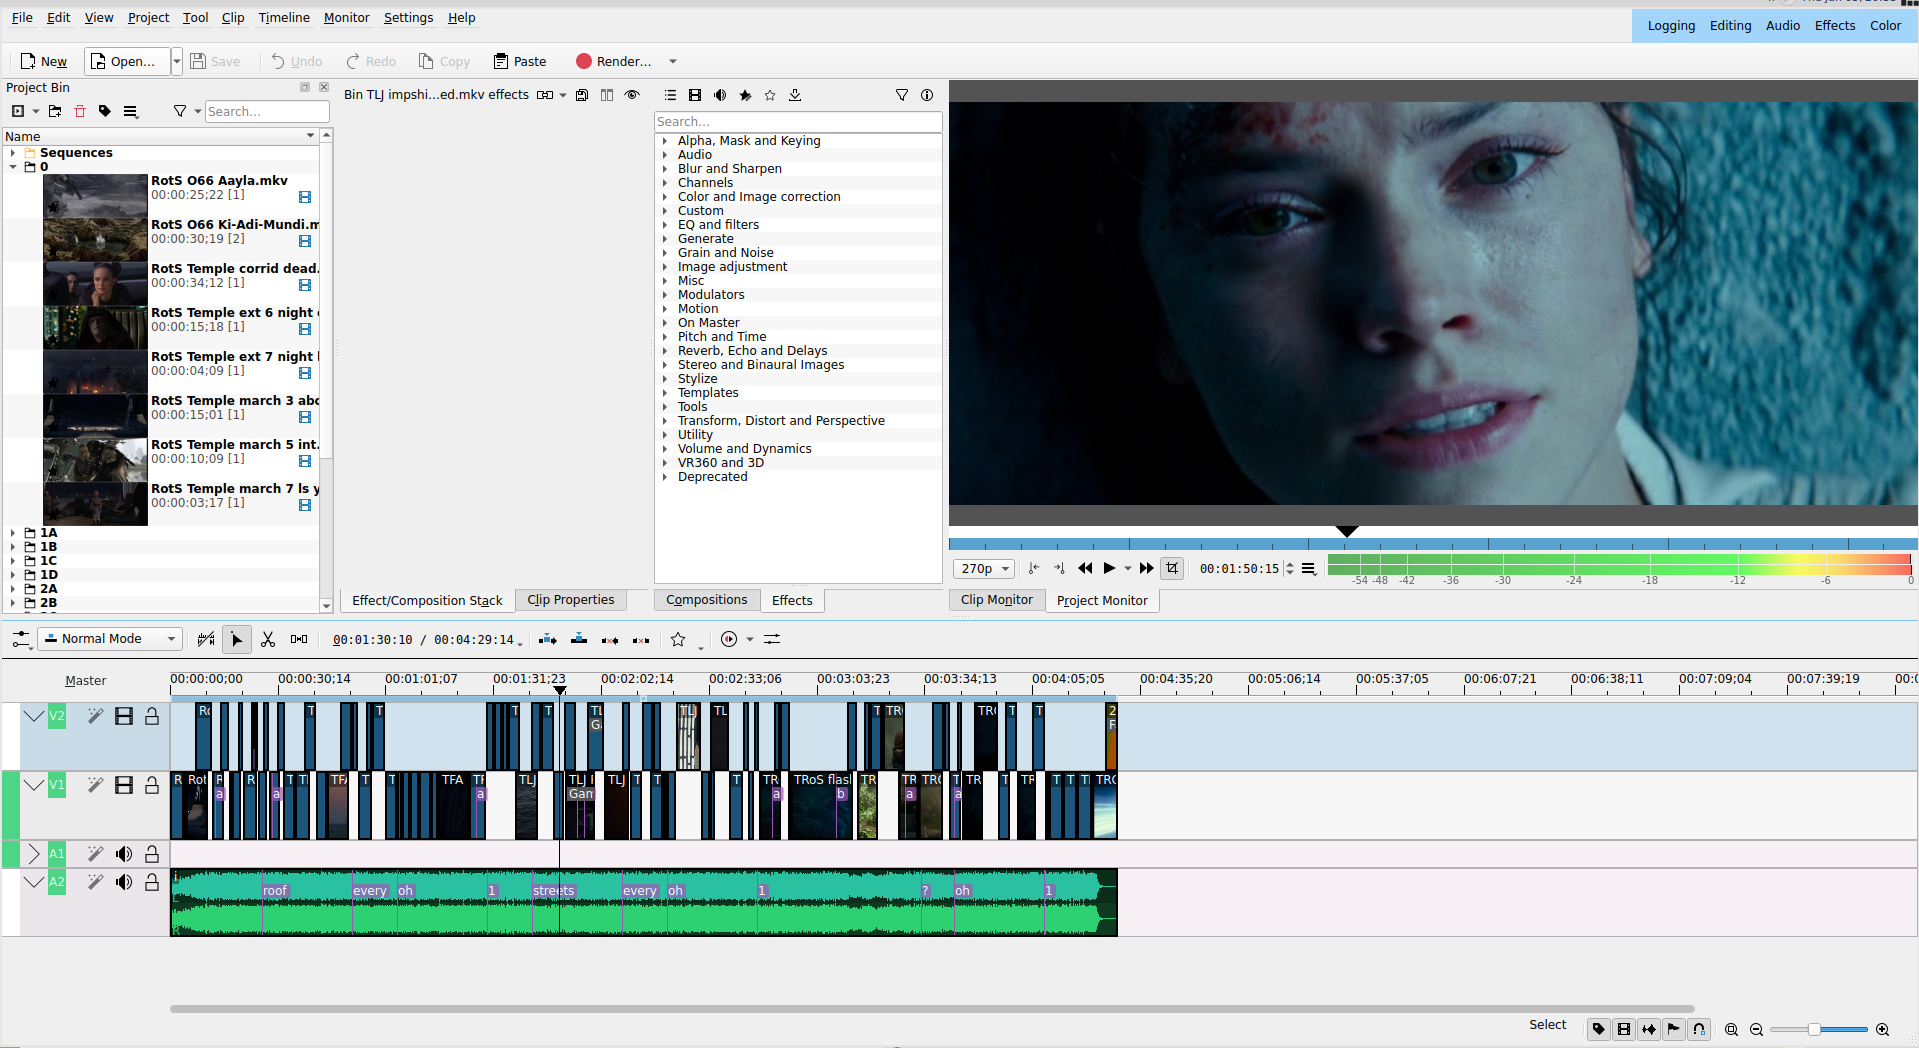The width and height of the screenshot is (1919, 1048).
Task: Open the Normal Mode dropdown
Action: [x=110, y=639]
